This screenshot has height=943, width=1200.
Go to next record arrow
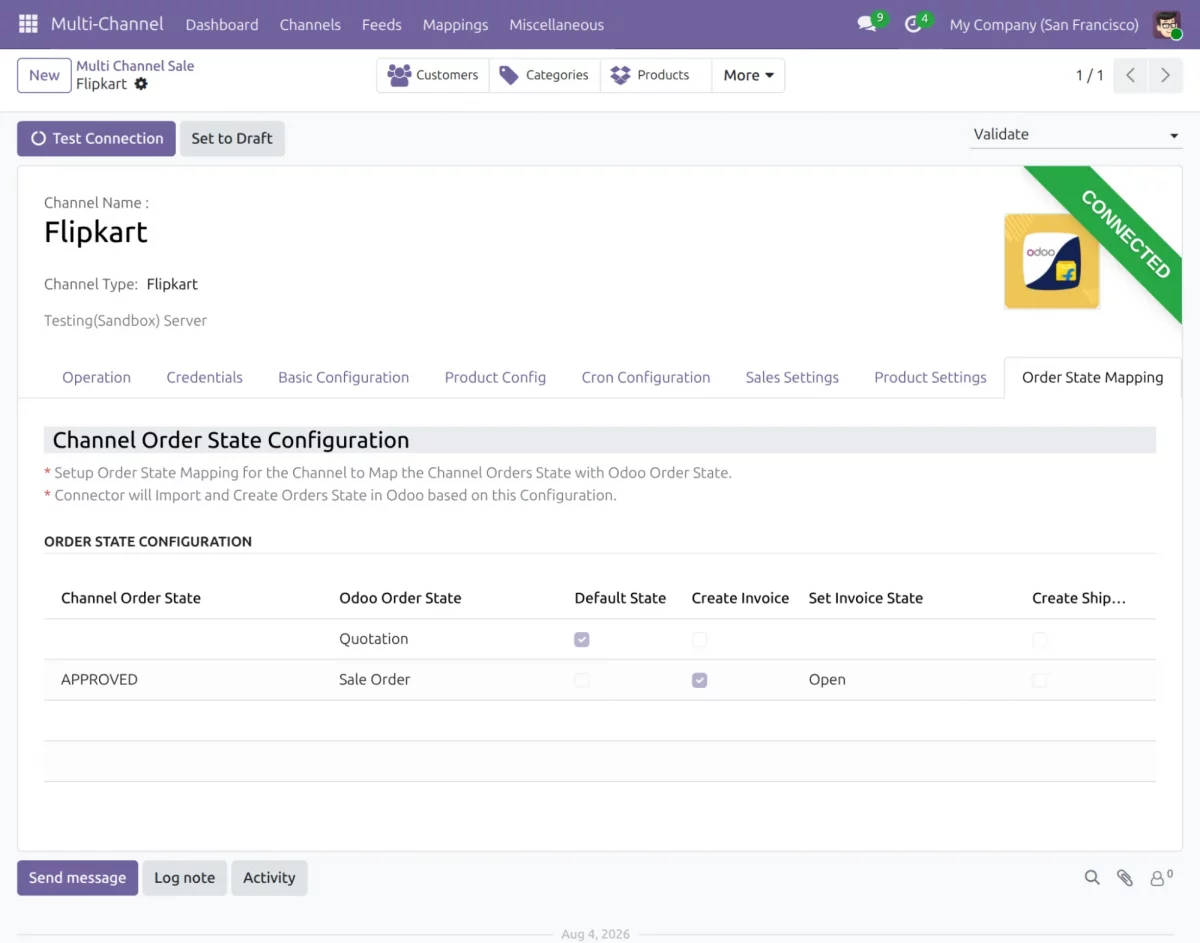pyautogui.click(x=1165, y=75)
